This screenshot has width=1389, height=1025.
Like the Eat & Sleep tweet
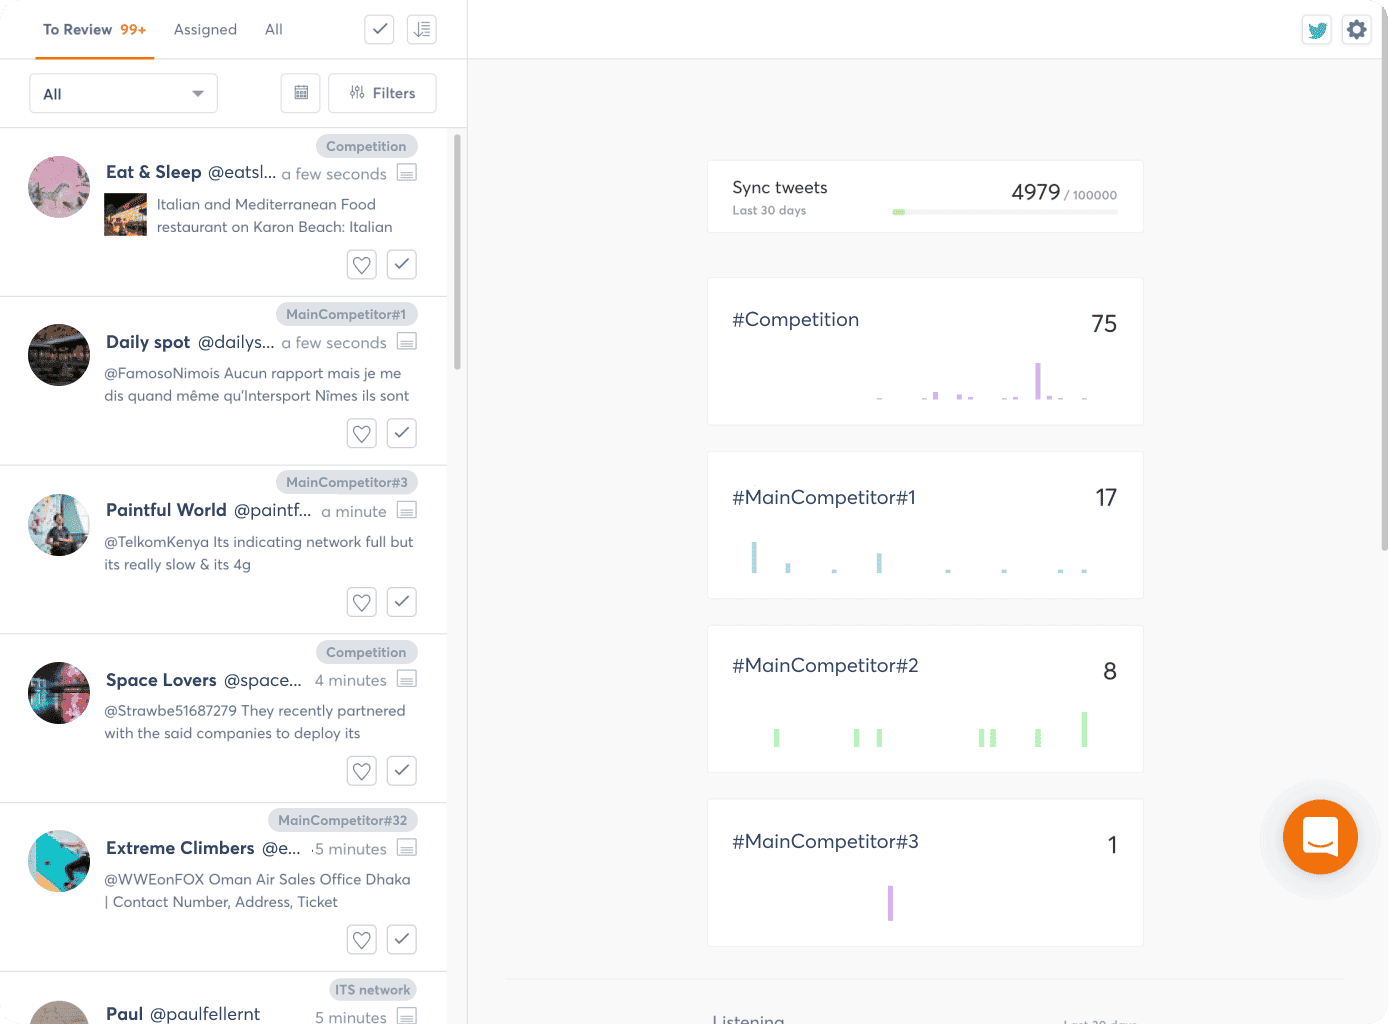362,265
